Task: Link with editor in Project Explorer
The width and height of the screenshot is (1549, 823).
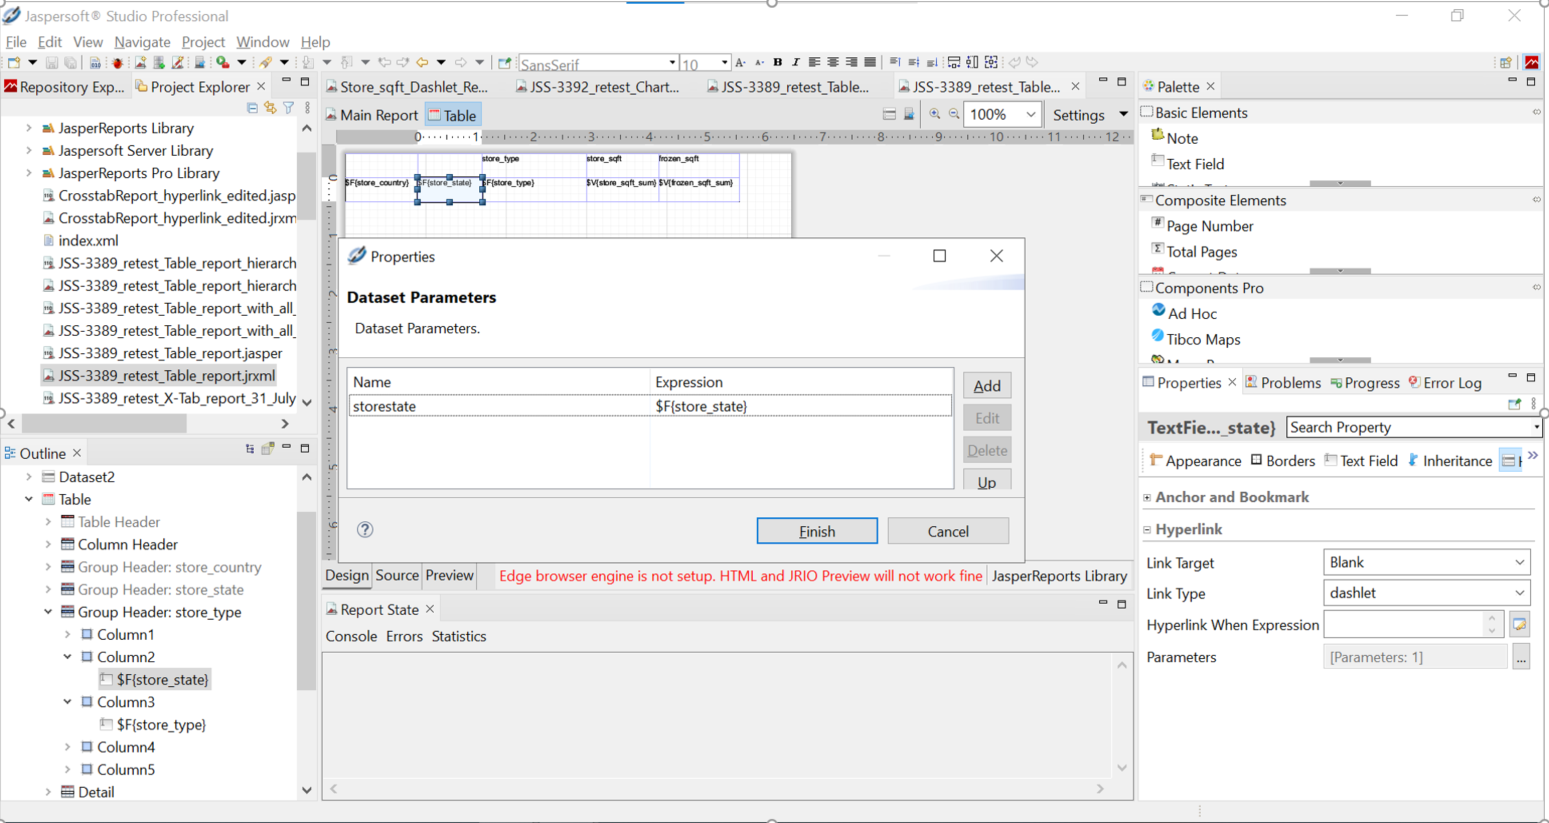Action: (x=270, y=107)
